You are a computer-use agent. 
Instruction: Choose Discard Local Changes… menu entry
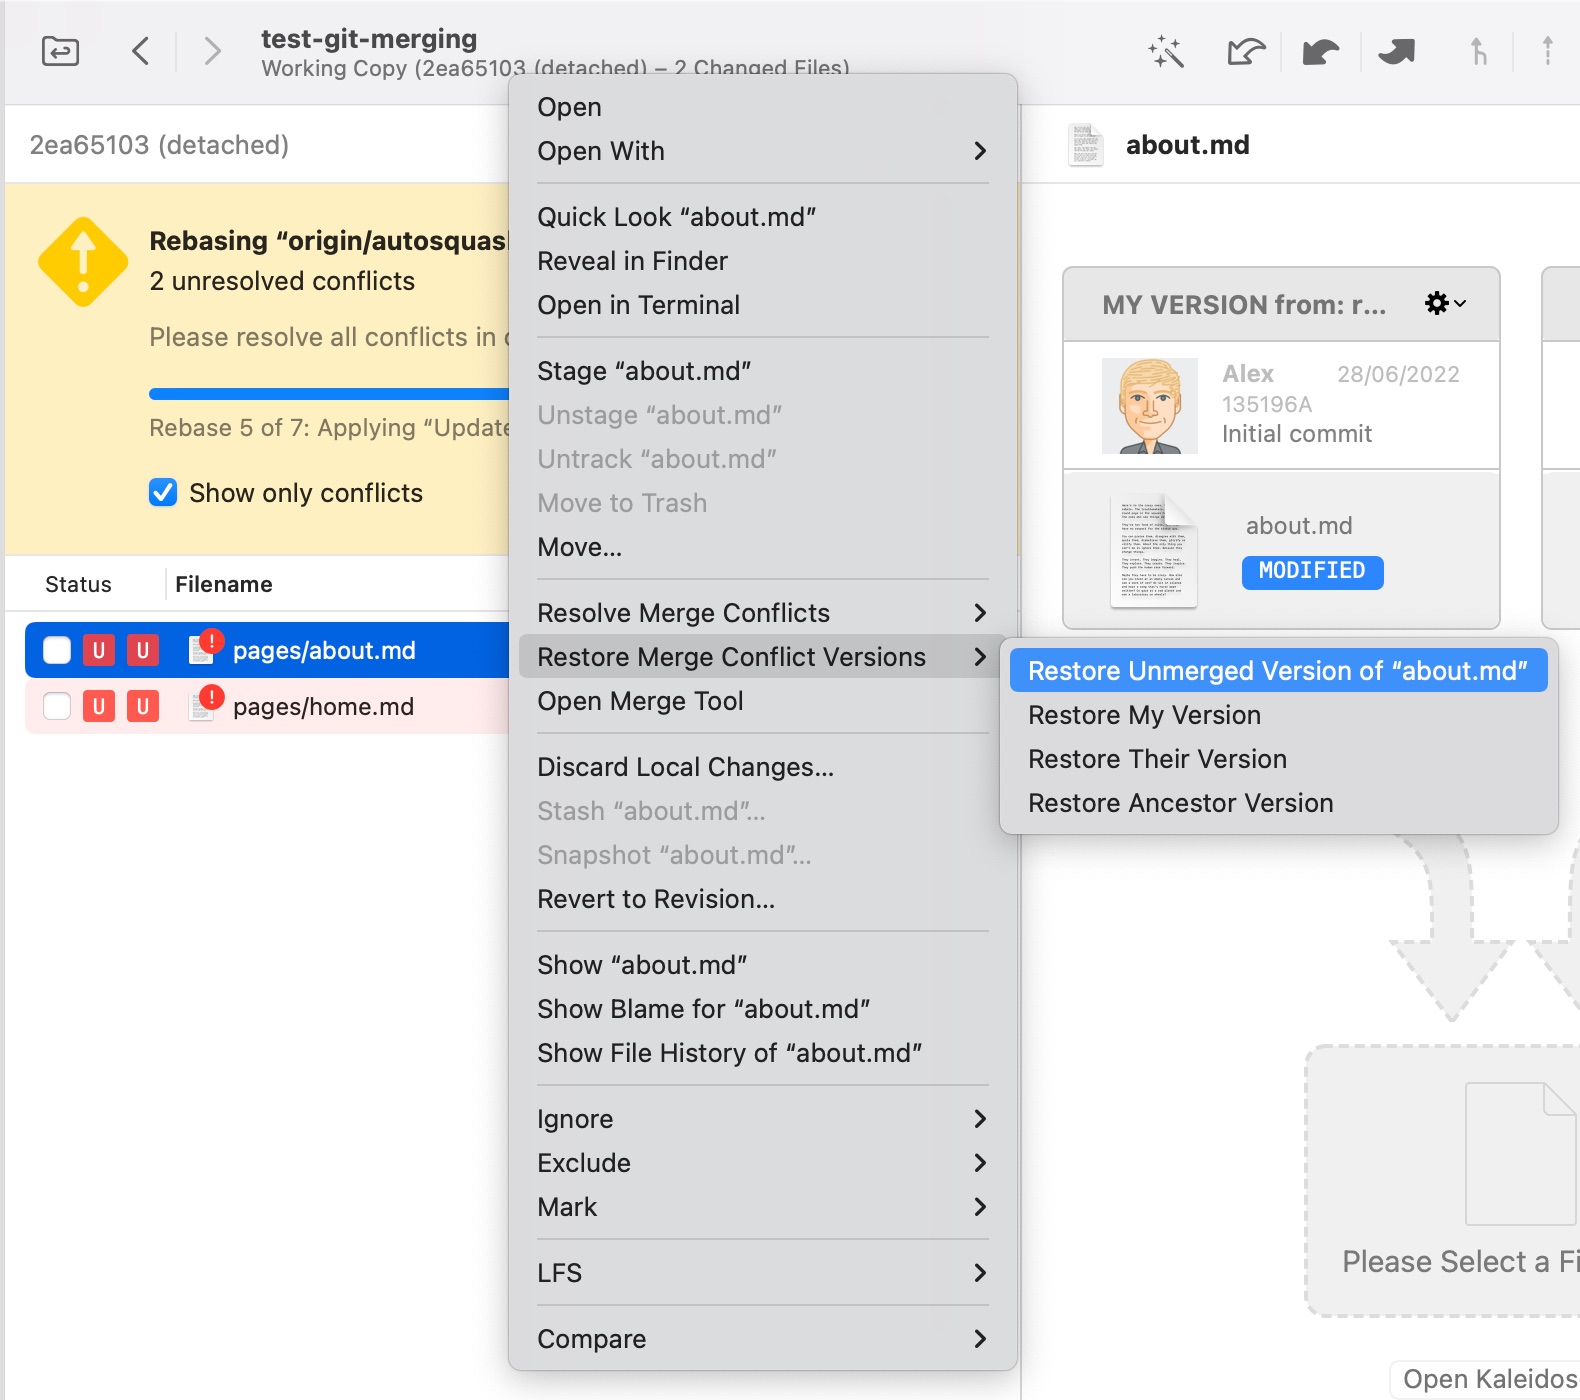685,767
